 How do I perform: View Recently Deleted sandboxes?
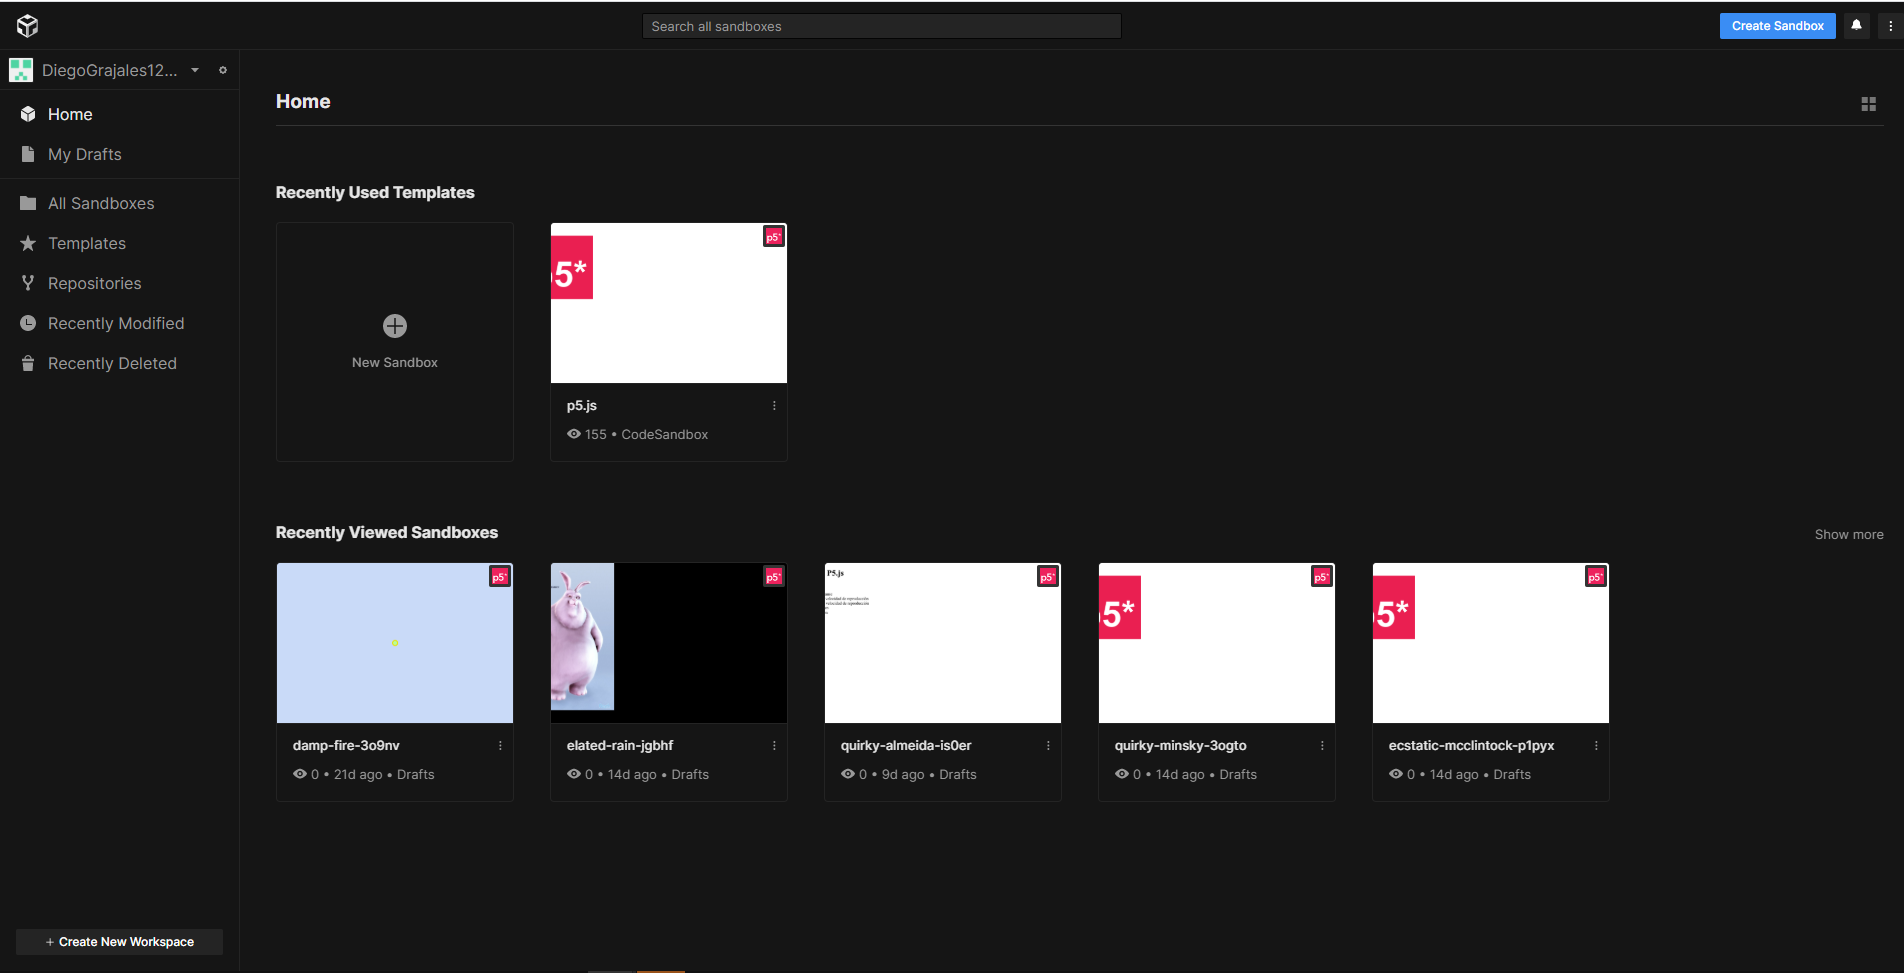[x=112, y=363]
